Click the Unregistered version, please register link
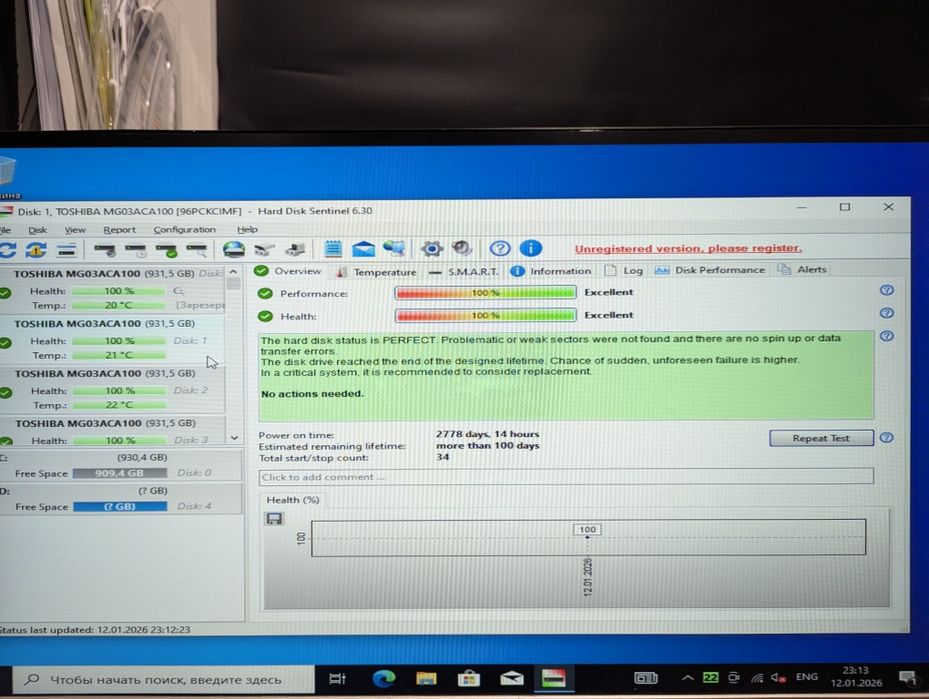 688,248
